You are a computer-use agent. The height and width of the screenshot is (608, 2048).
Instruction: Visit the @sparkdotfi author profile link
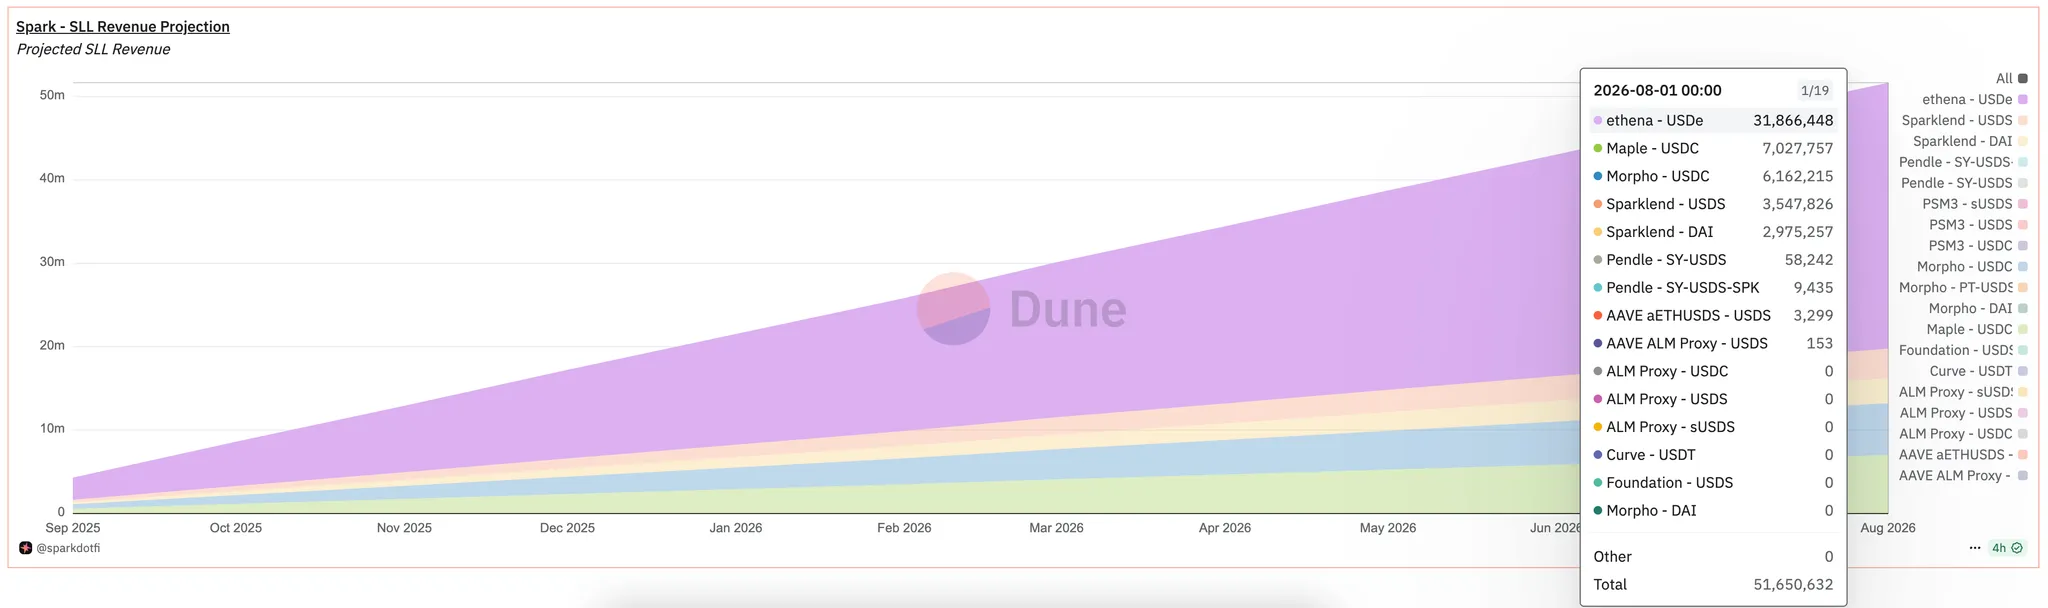tap(68, 548)
